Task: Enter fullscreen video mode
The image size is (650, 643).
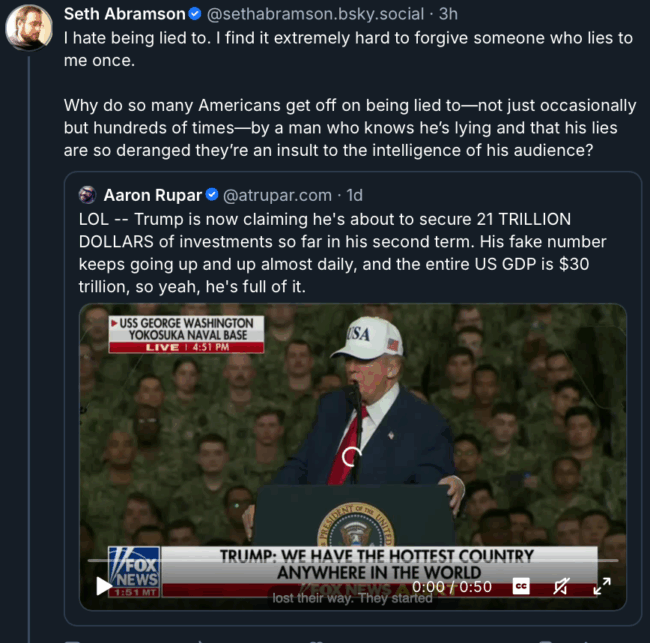Action: (x=602, y=587)
